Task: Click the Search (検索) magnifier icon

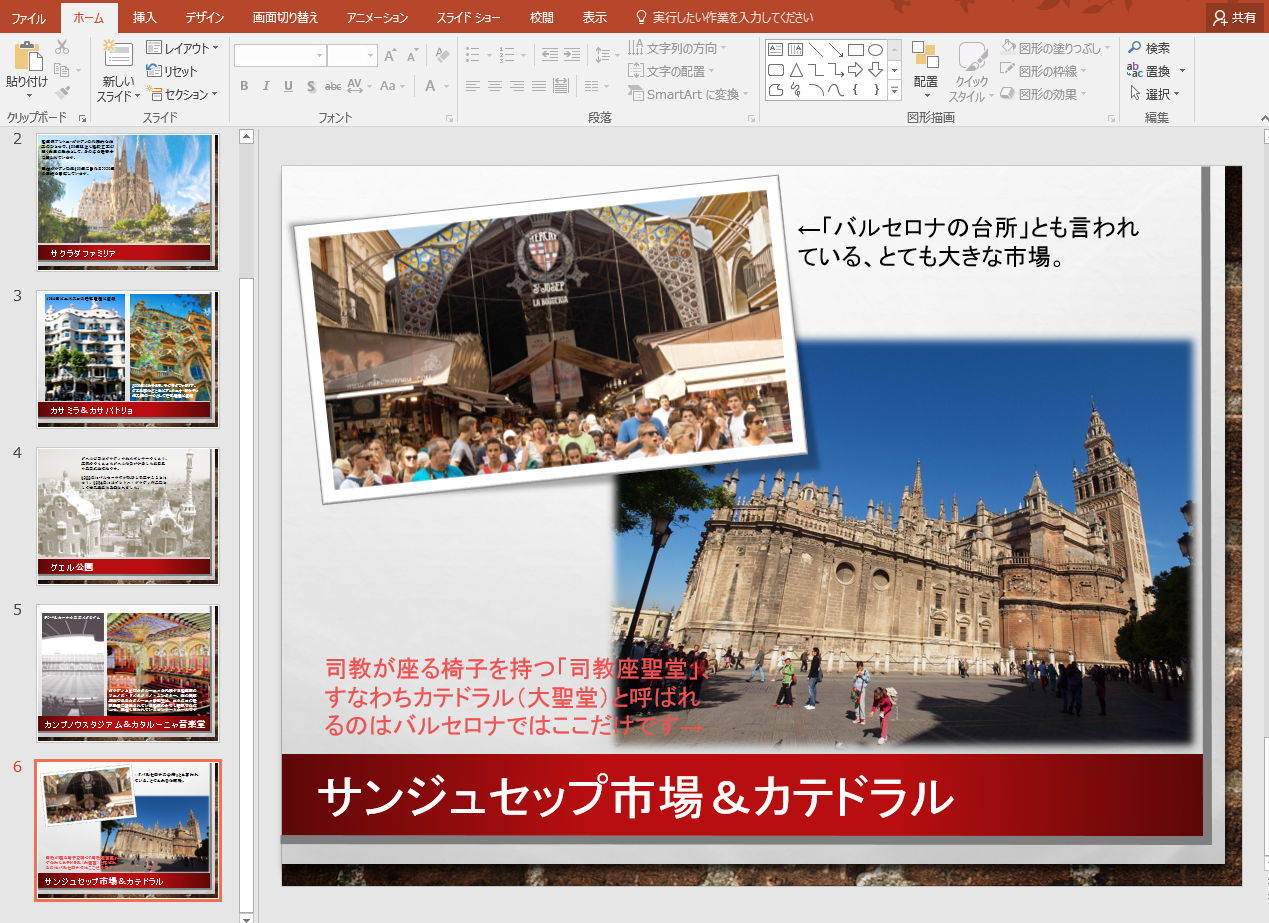Action: coord(1134,48)
